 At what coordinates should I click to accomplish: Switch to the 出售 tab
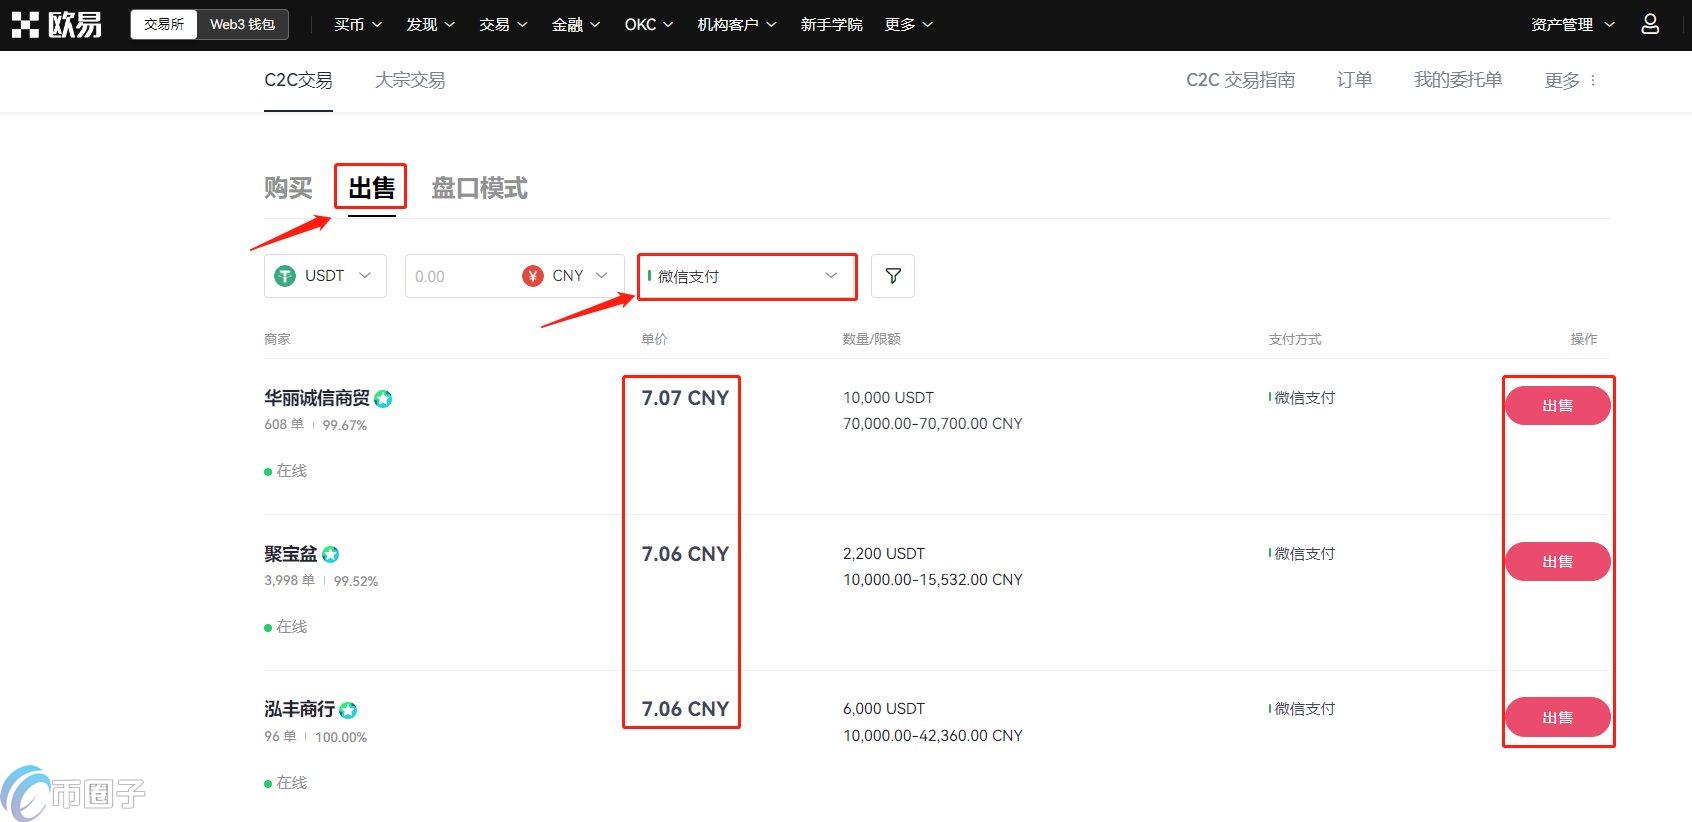click(371, 188)
